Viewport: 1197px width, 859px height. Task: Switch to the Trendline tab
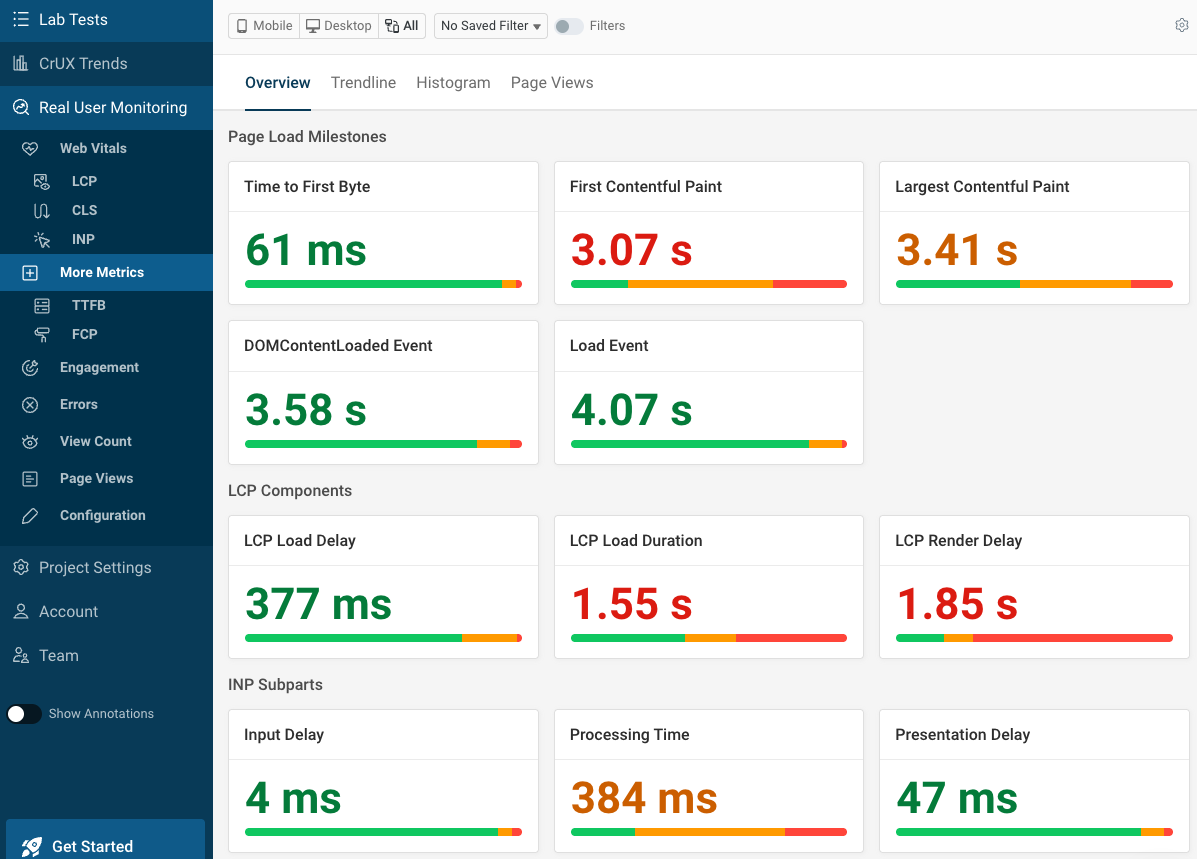pyautogui.click(x=363, y=83)
